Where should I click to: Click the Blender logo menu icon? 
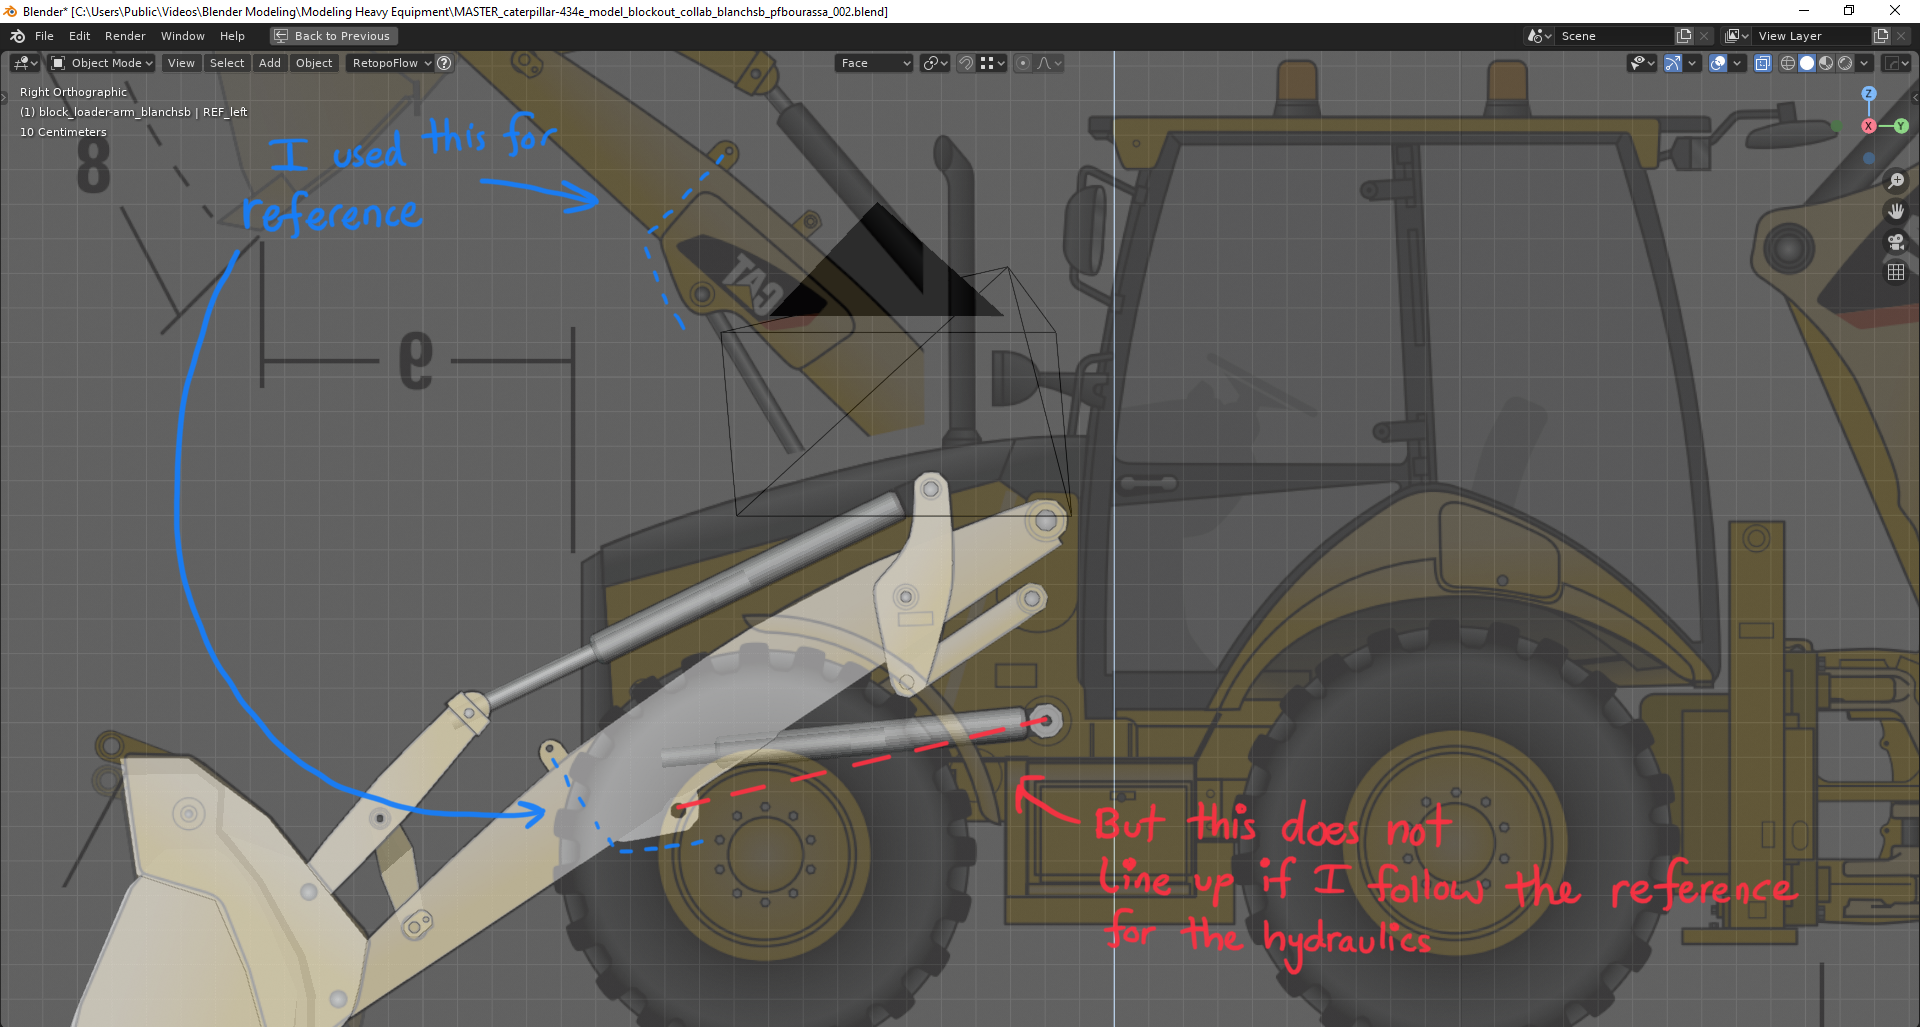point(17,36)
